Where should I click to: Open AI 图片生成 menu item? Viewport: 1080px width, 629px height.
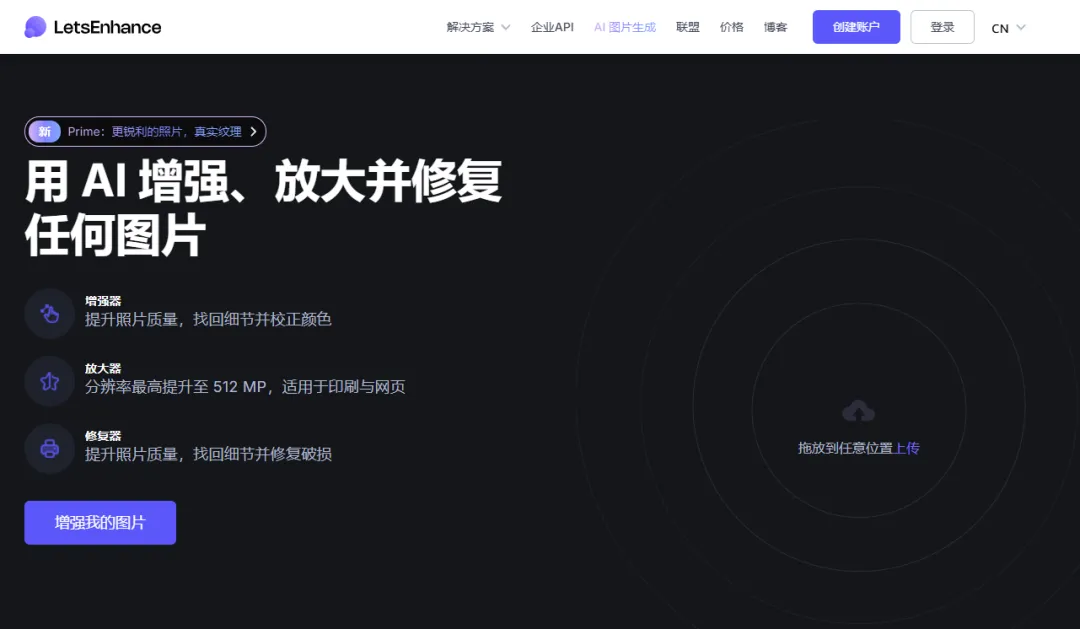[x=625, y=27]
